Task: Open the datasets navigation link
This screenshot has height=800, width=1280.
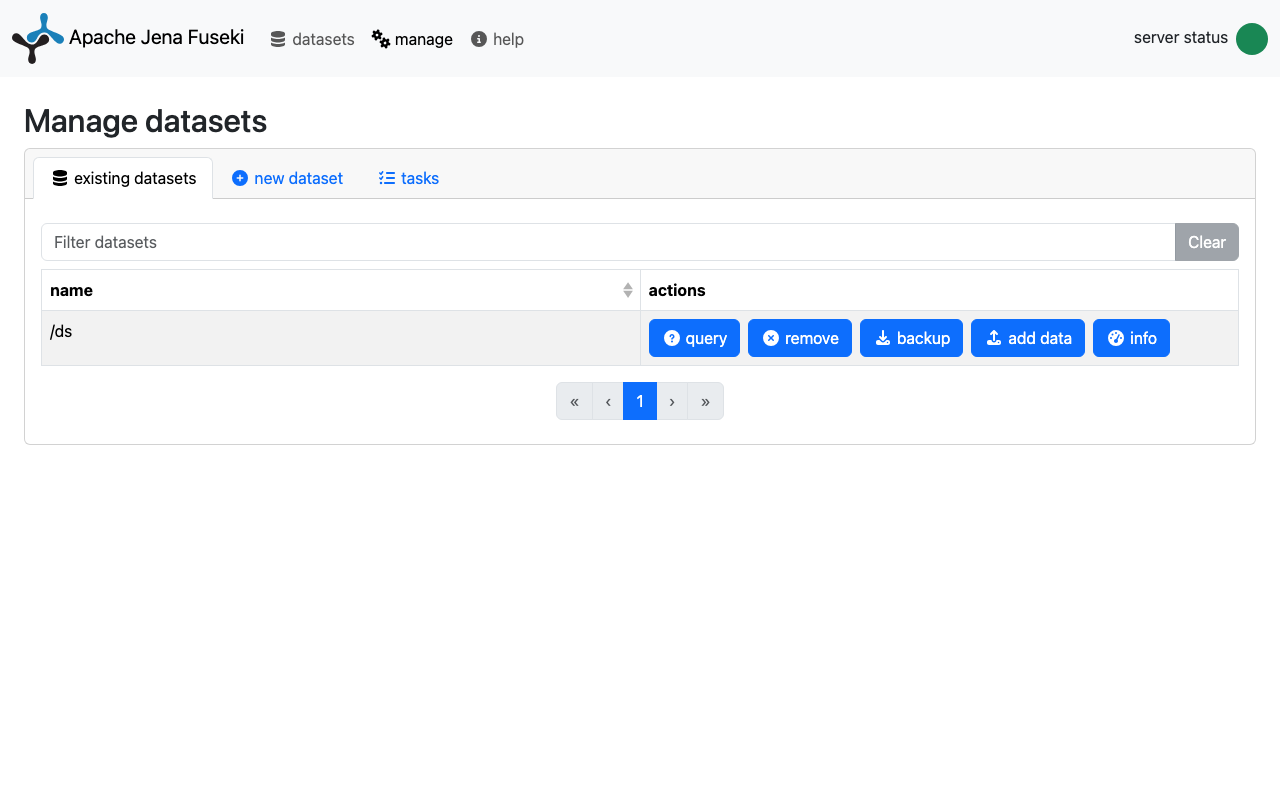Action: (312, 39)
